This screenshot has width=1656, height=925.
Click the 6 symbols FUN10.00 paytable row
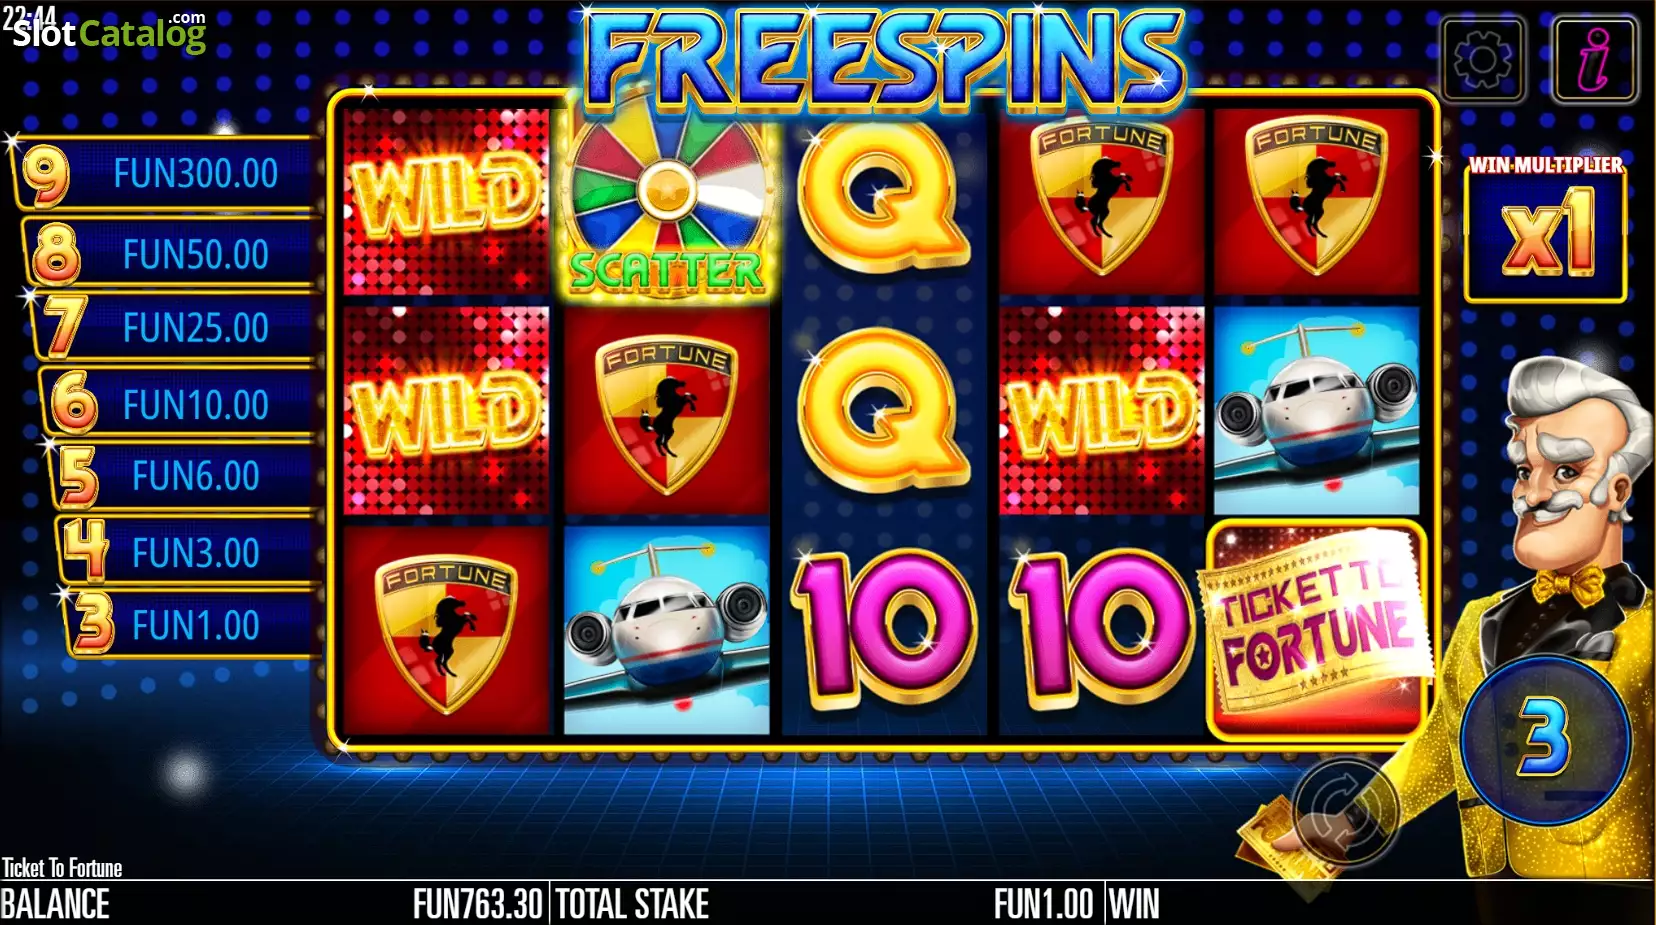point(182,404)
